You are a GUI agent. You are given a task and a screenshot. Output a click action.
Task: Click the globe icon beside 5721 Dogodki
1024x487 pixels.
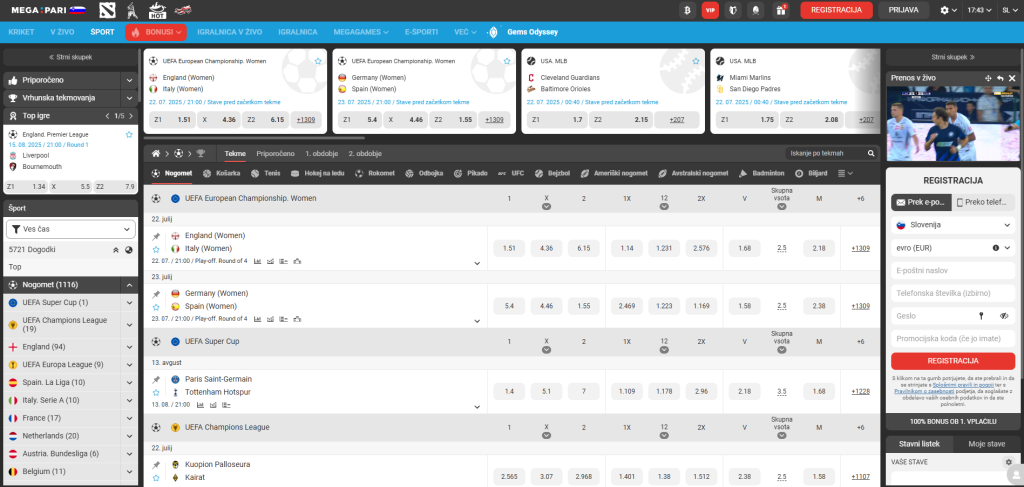pyautogui.click(x=129, y=249)
